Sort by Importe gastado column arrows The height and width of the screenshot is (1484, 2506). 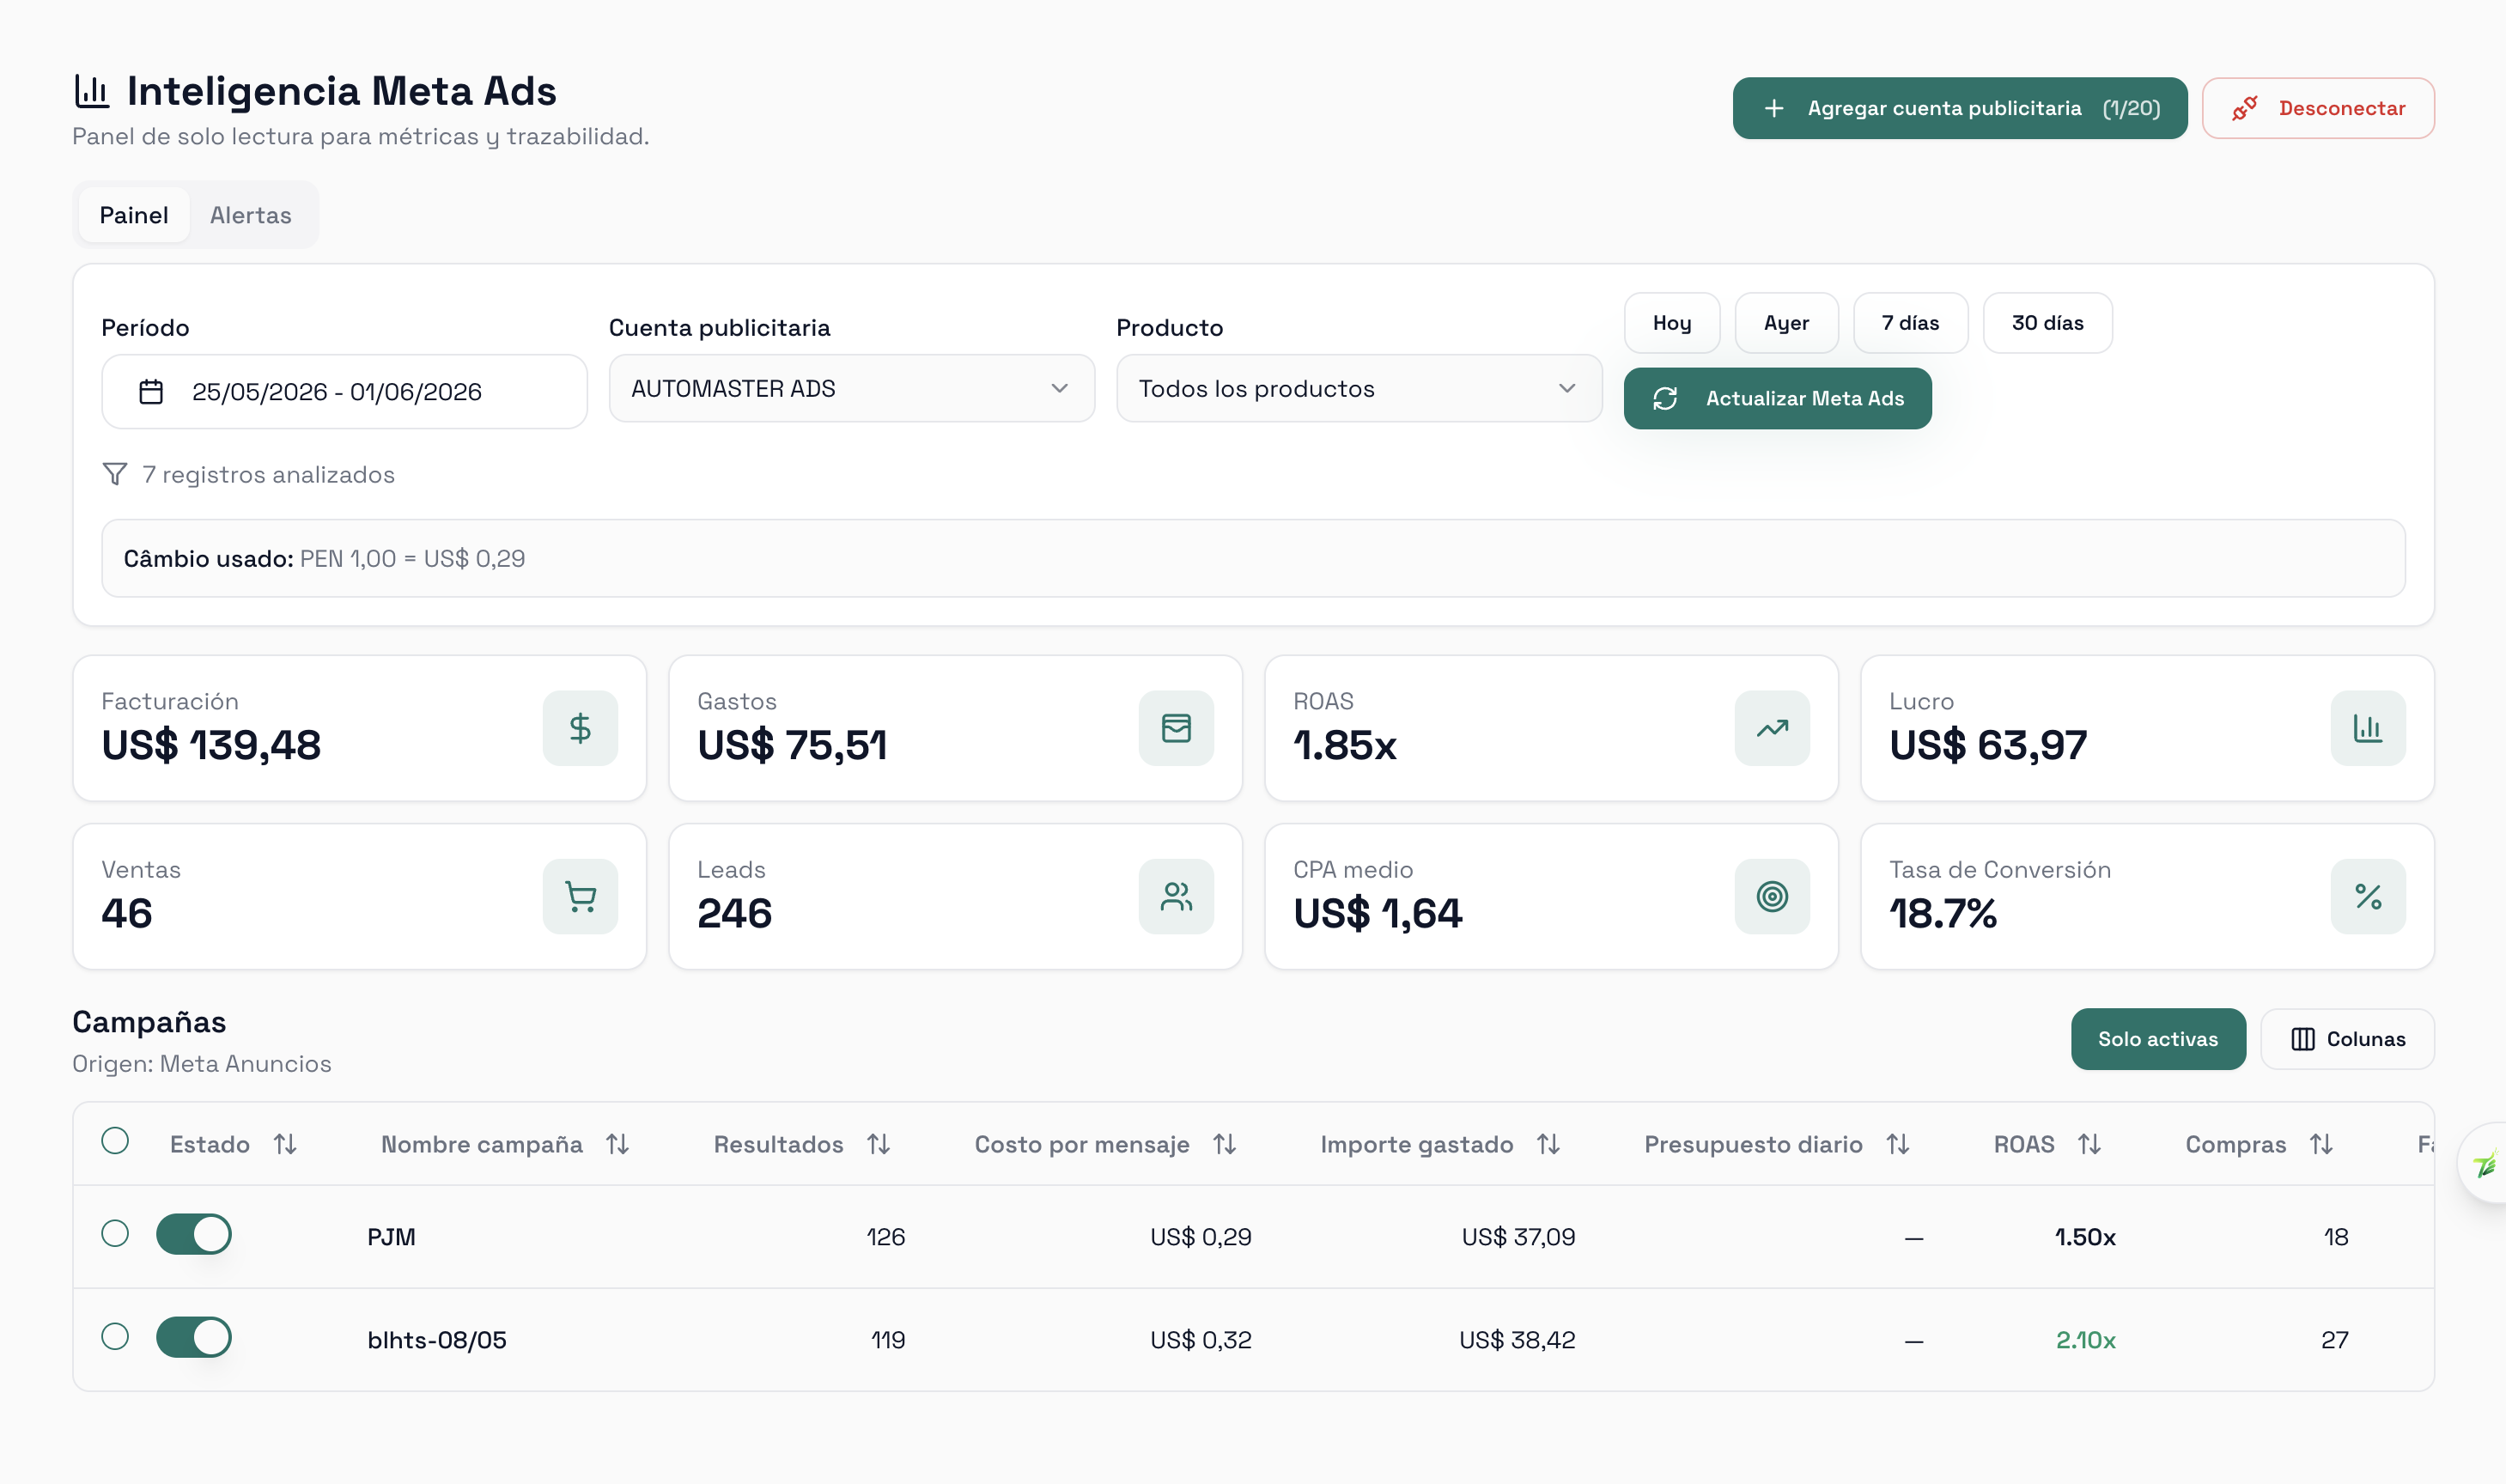coord(1548,1144)
